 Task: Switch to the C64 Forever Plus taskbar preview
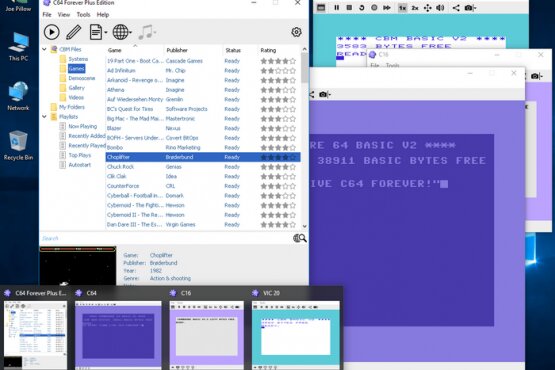pos(35,335)
